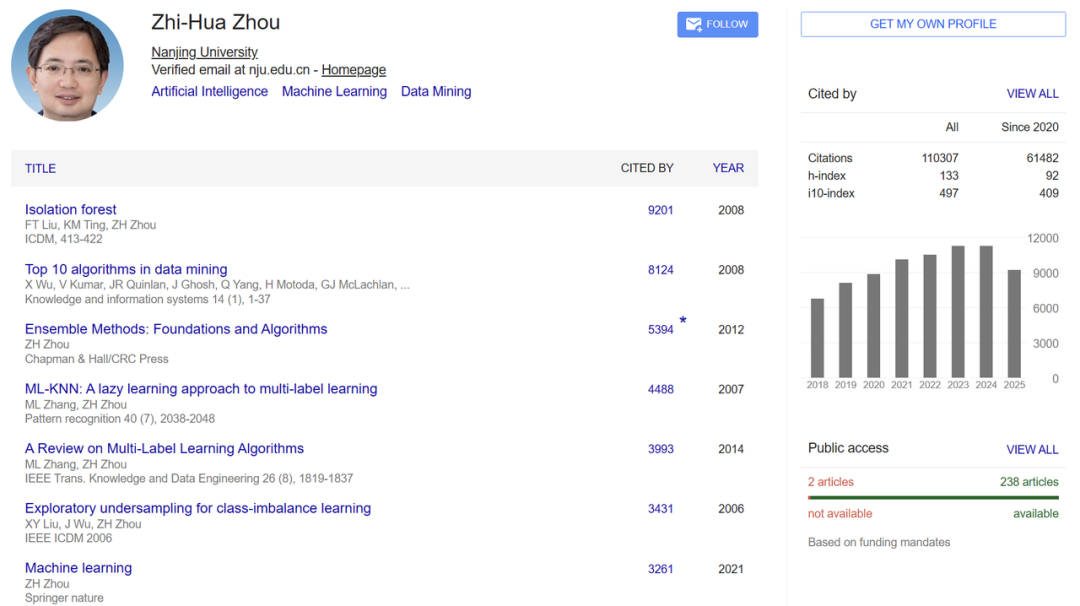This screenshot has width=1080, height=606.
Task: Select the Data Mining interest tag
Action: coord(436,91)
